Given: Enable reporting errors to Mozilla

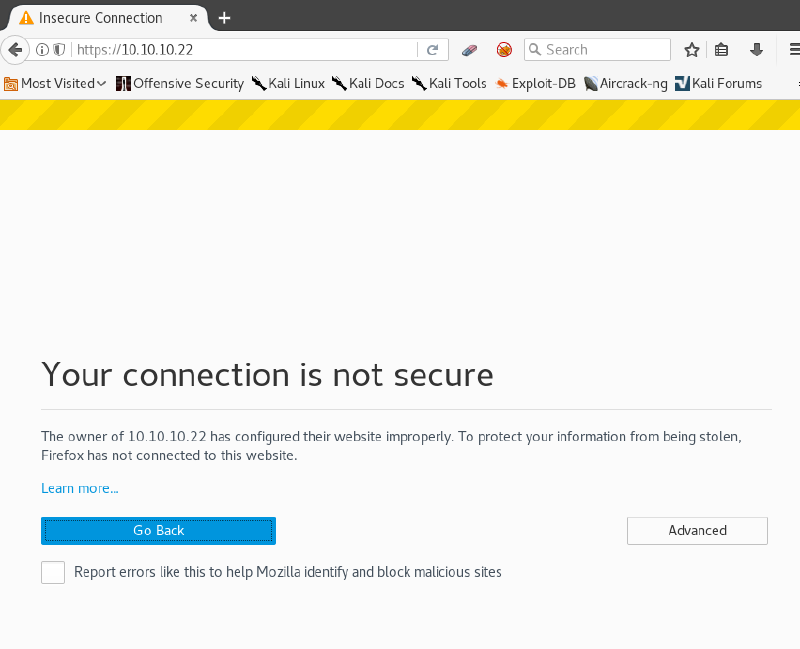Looking at the screenshot, I should click(52, 572).
